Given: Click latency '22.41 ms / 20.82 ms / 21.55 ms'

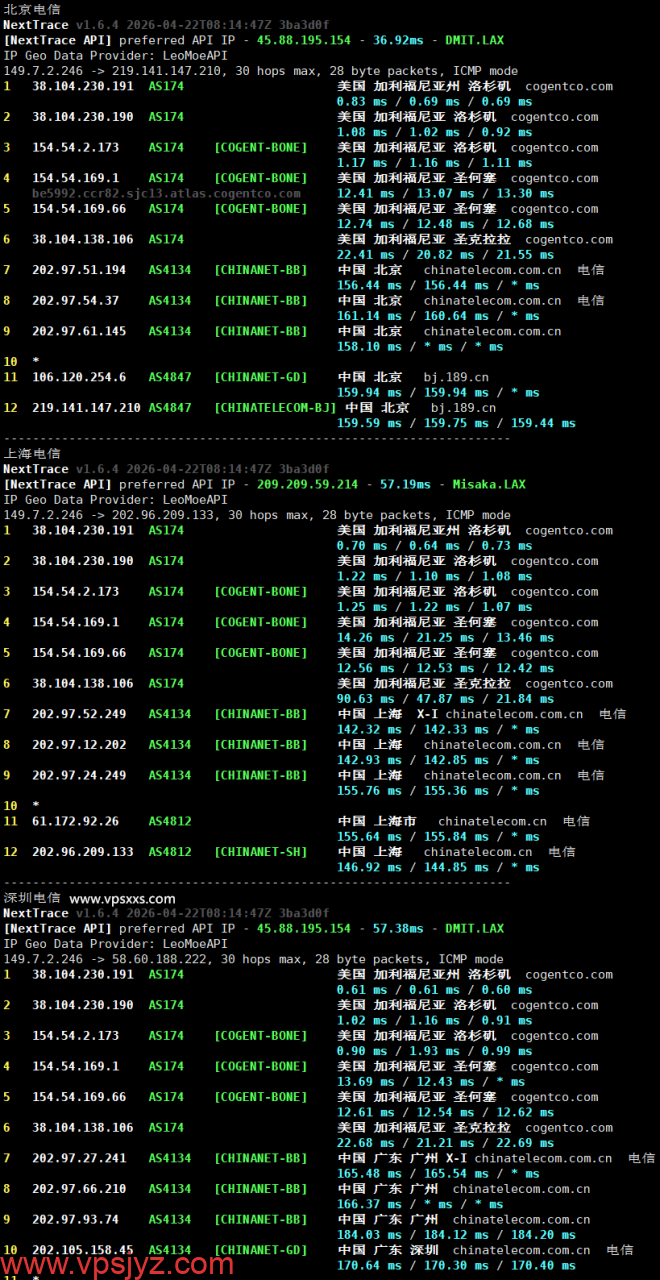Looking at the screenshot, I should click(x=446, y=255).
